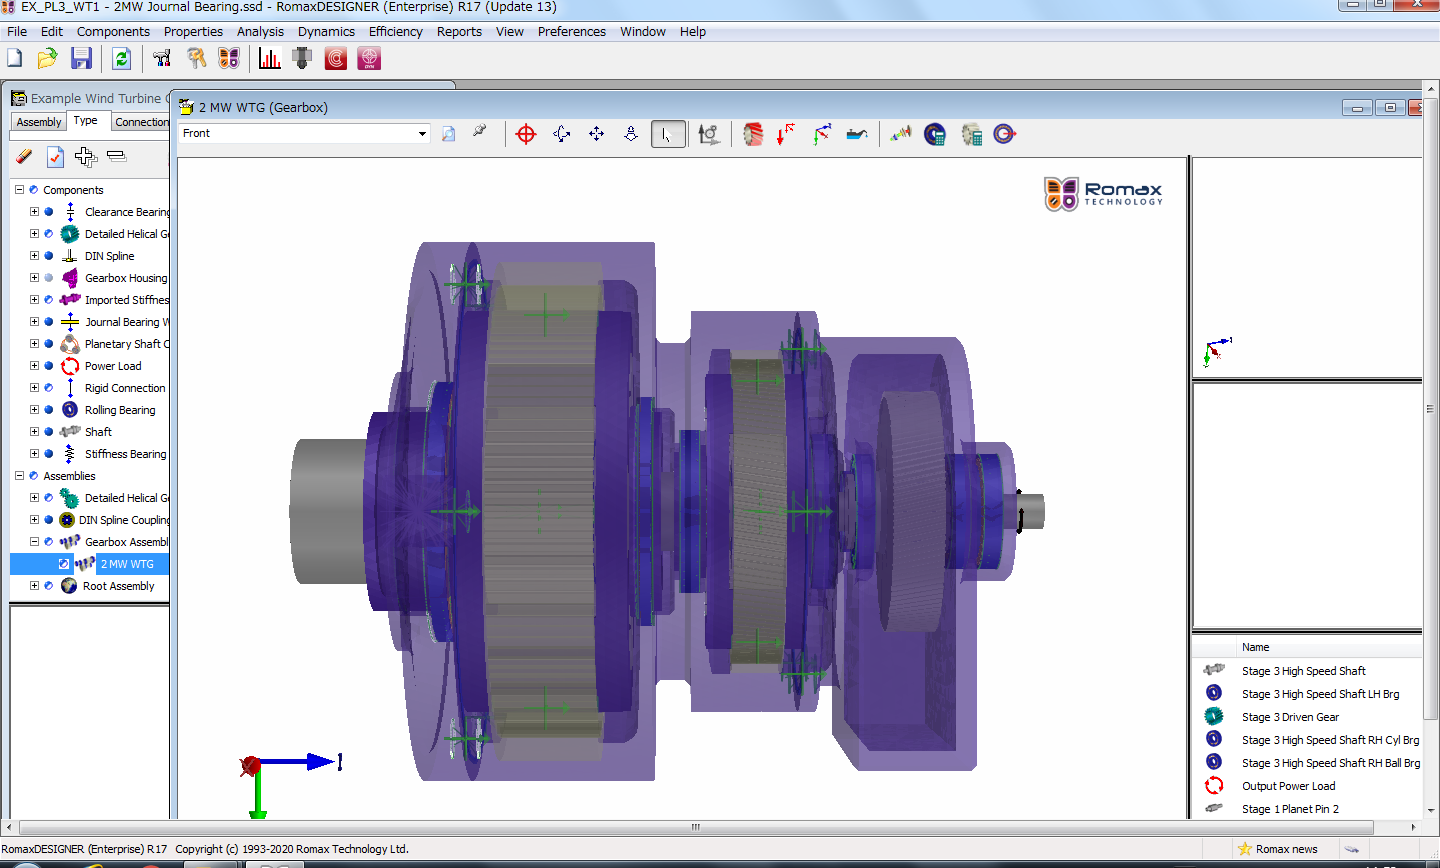Open the Analysis menu
Image resolution: width=1440 pixels, height=868 pixels.
[x=260, y=32]
